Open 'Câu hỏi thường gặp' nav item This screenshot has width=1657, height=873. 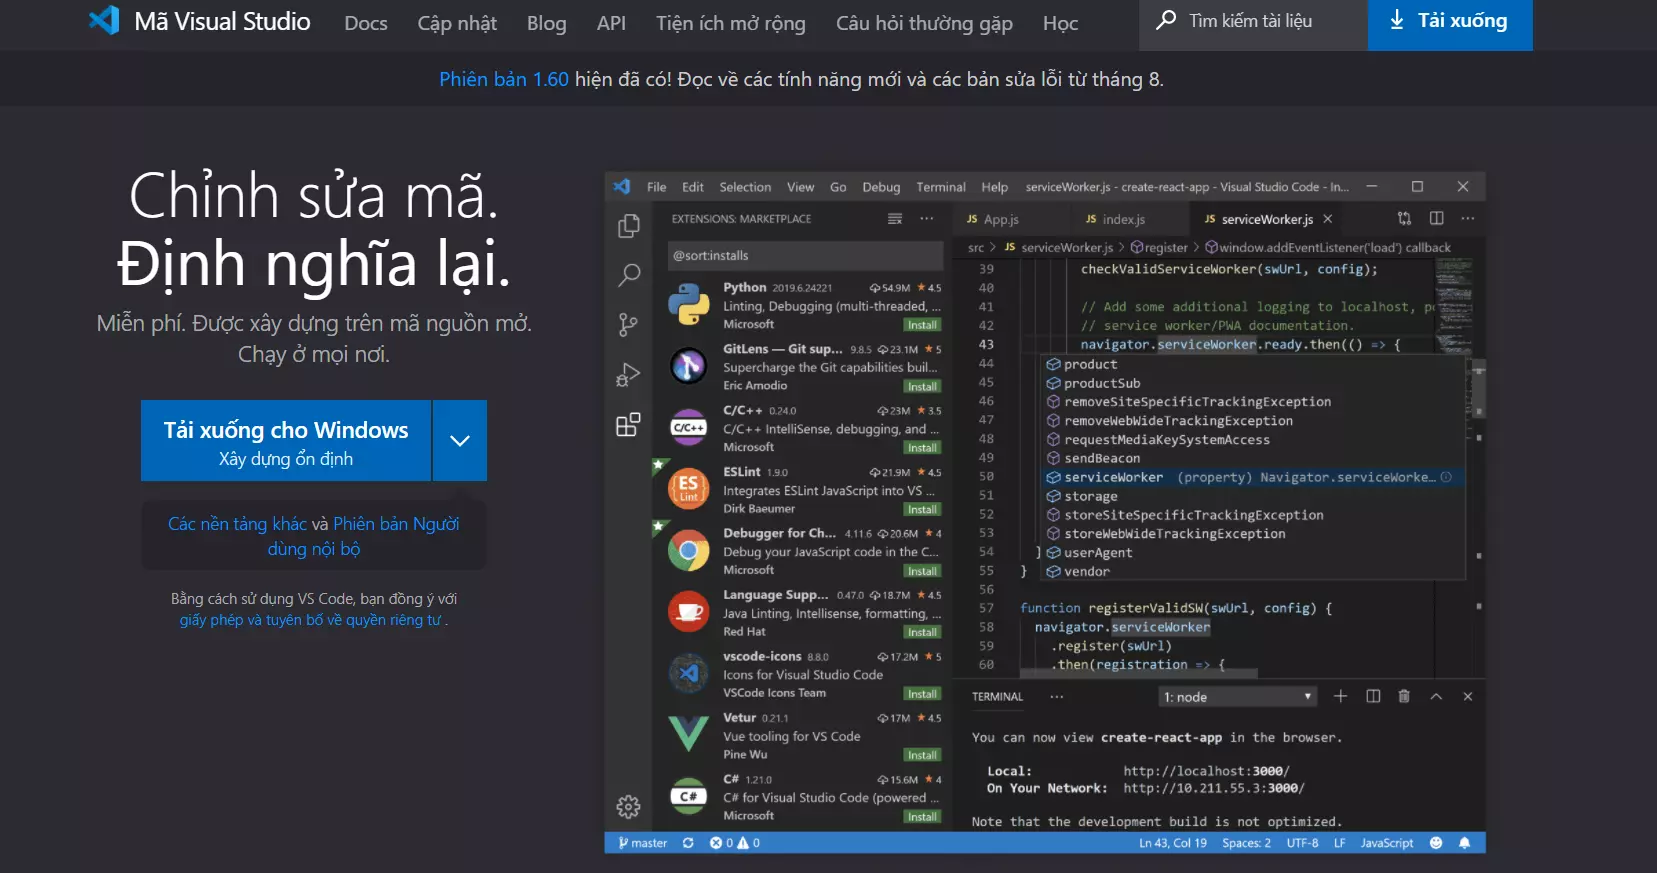(924, 23)
